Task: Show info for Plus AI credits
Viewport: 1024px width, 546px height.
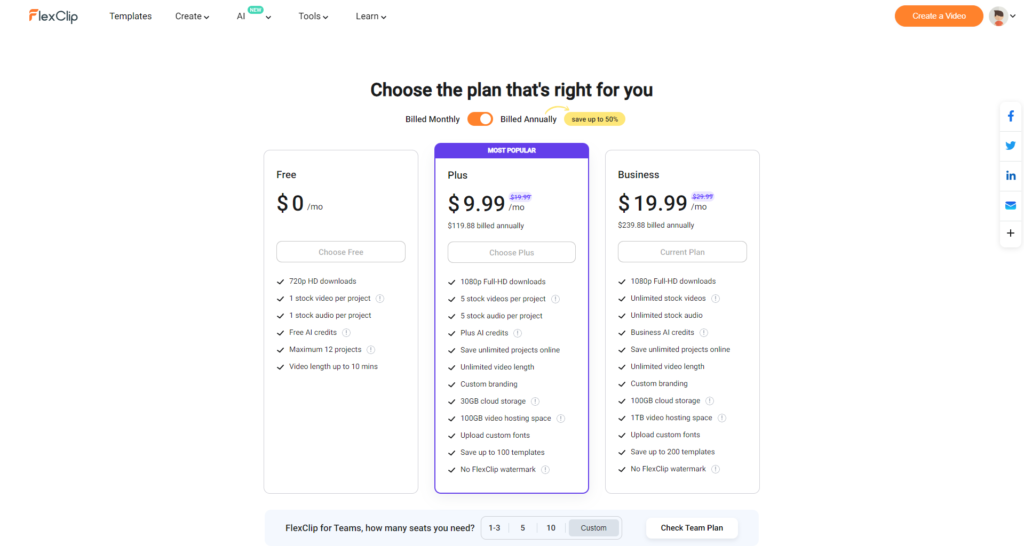Action: click(x=517, y=333)
